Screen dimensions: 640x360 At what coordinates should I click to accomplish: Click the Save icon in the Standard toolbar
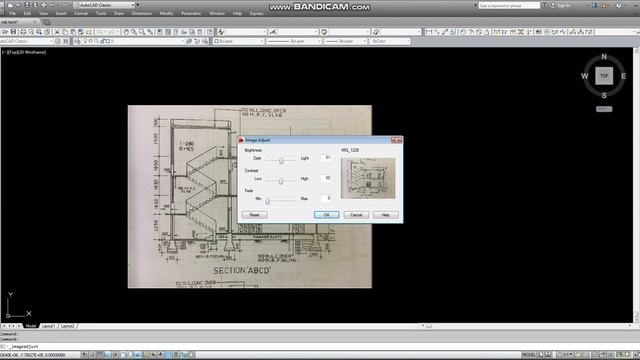click(13, 32)
